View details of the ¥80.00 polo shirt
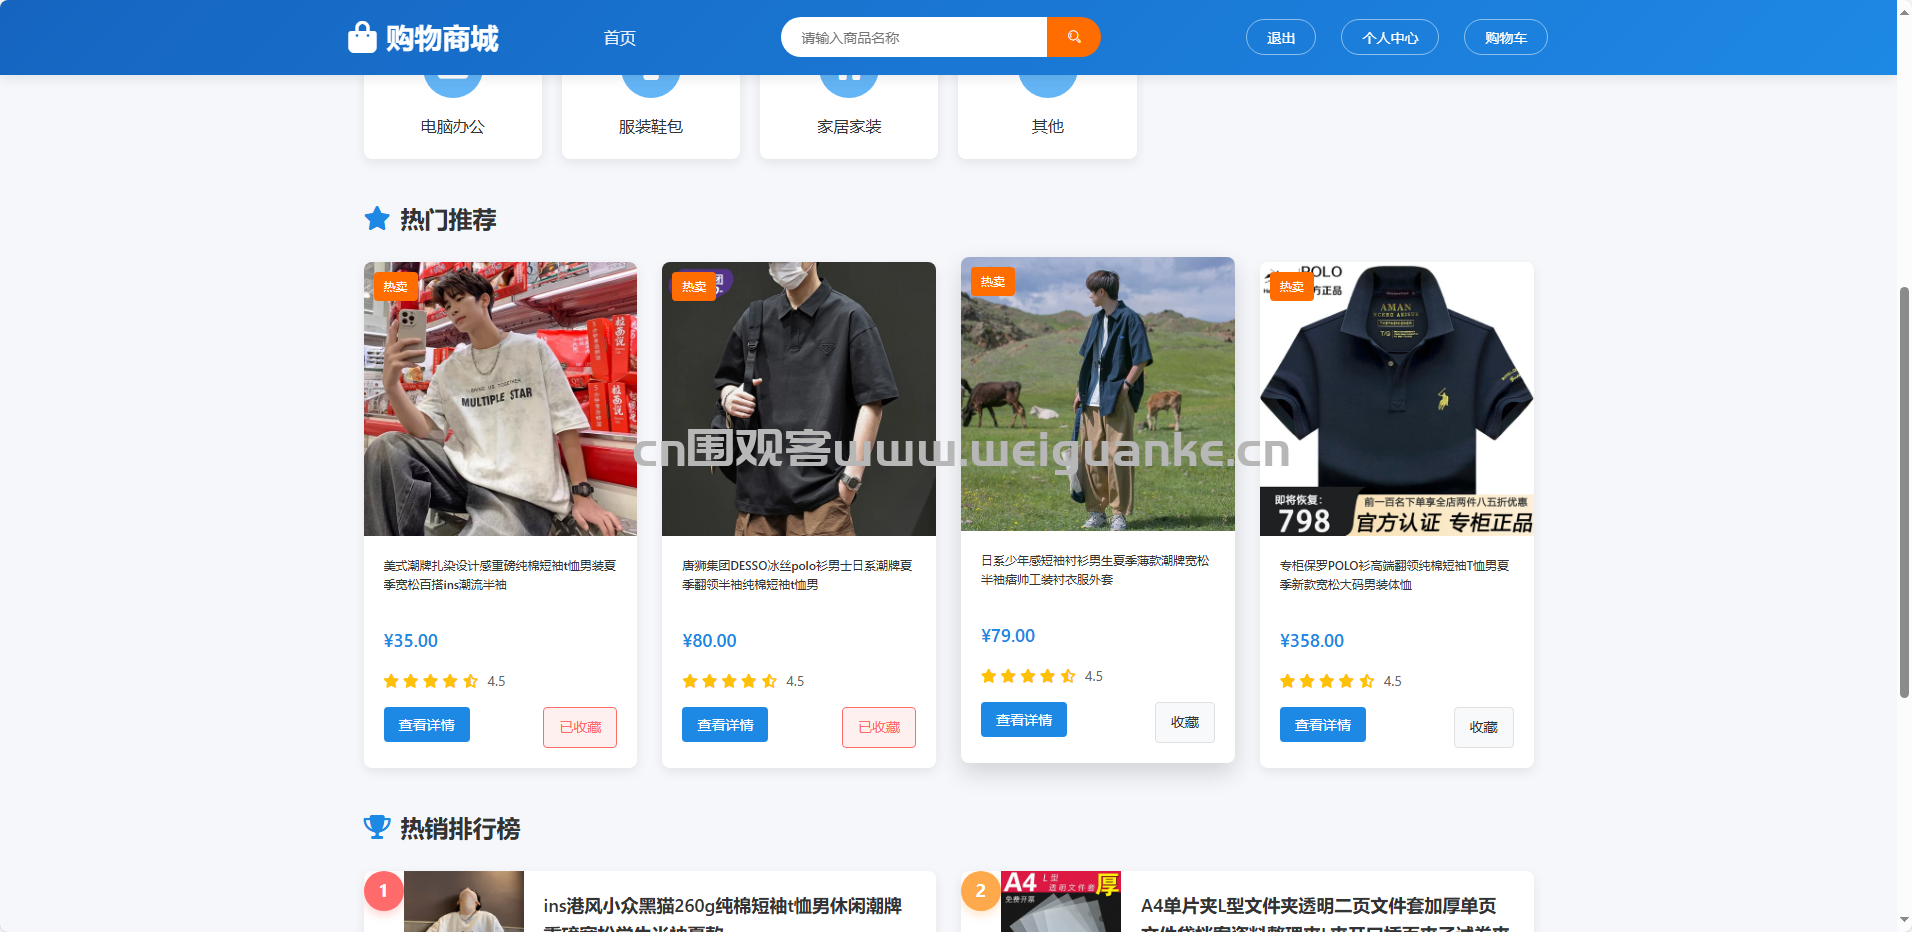This screenshot has height=932, width=1912. point(725,725)
